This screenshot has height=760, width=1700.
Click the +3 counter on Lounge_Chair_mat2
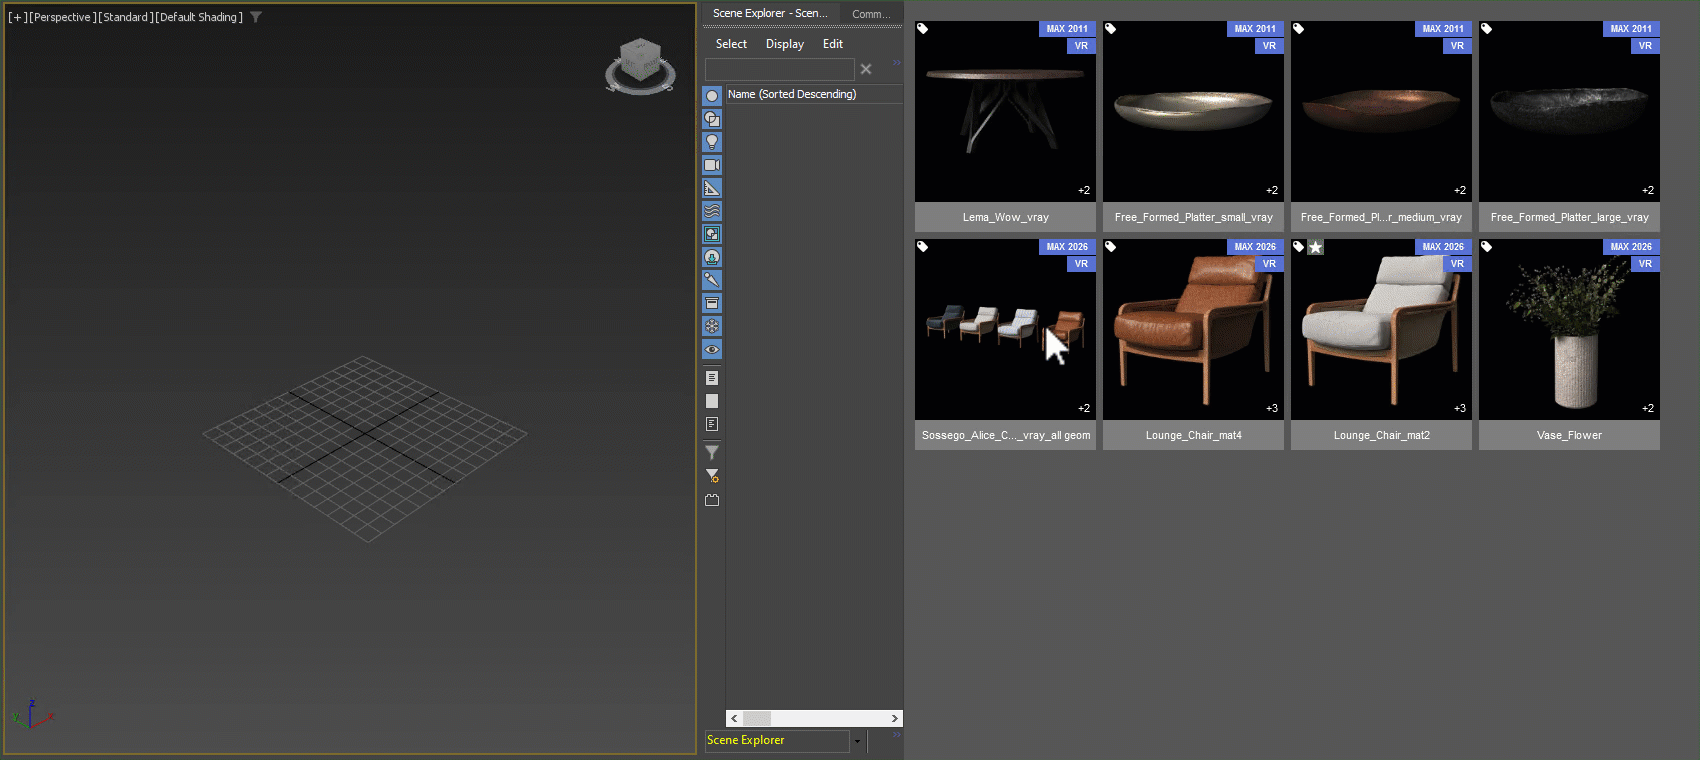point(1460,408)
